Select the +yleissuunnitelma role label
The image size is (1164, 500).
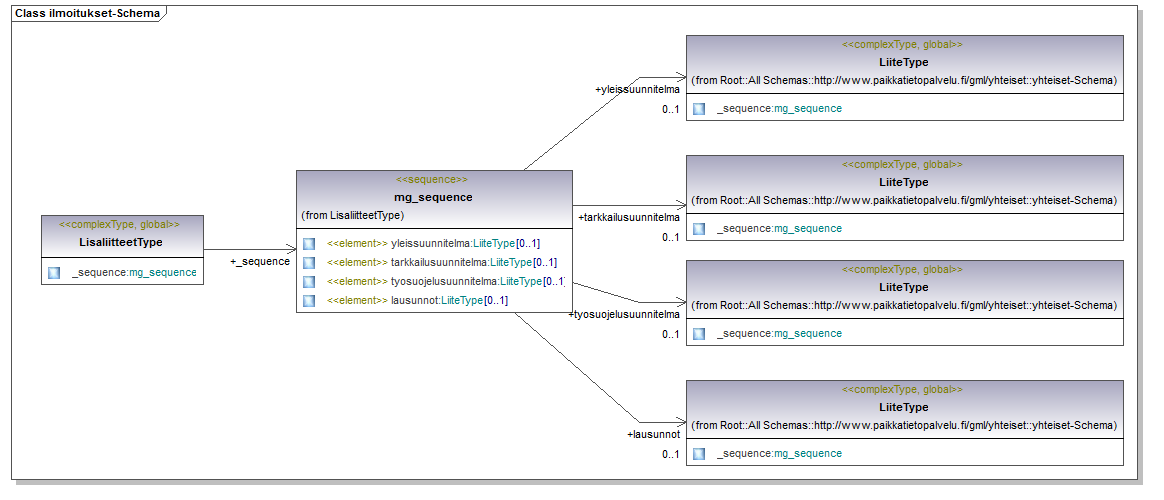pyautogui.click(x=637, y=89)
